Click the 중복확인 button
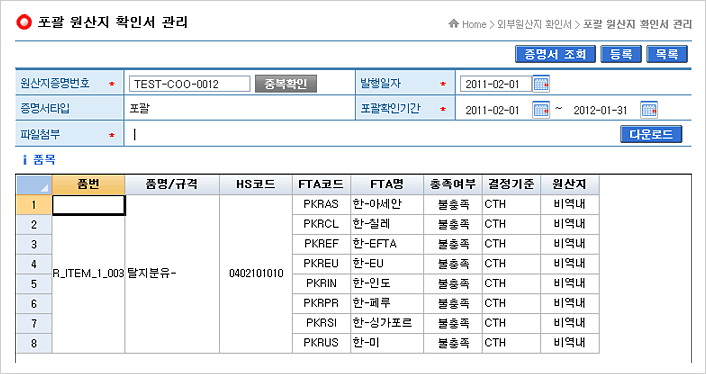706x374 pixels. (x=286, y=84)
